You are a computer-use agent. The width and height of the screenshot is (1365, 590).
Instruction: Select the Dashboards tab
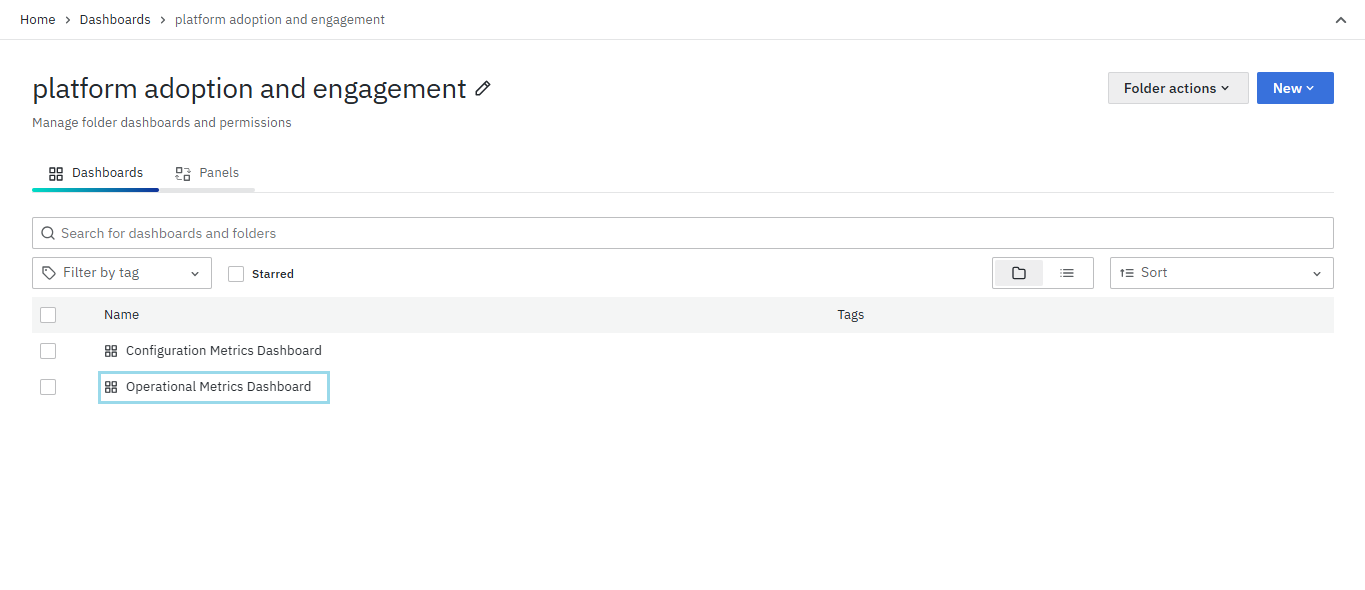[x=96, y=173]
